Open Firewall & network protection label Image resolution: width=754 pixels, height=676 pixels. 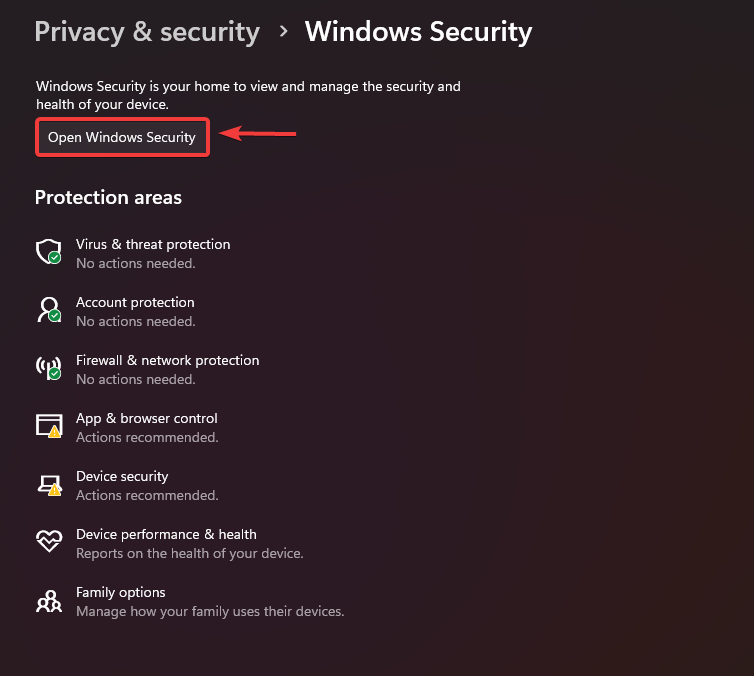coord(167,360)
